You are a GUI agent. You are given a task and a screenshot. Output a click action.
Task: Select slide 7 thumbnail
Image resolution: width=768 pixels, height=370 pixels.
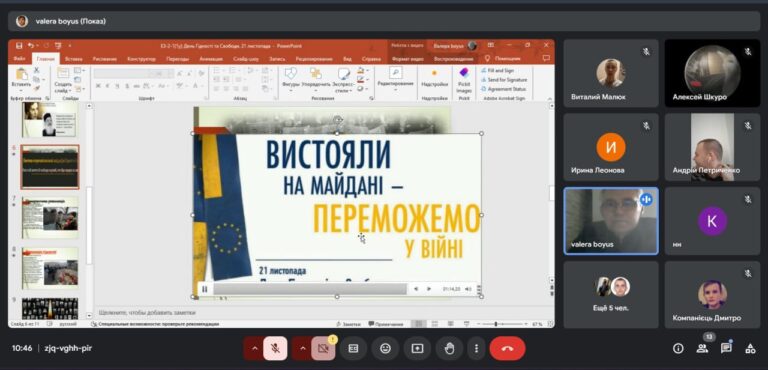(50, 217)
